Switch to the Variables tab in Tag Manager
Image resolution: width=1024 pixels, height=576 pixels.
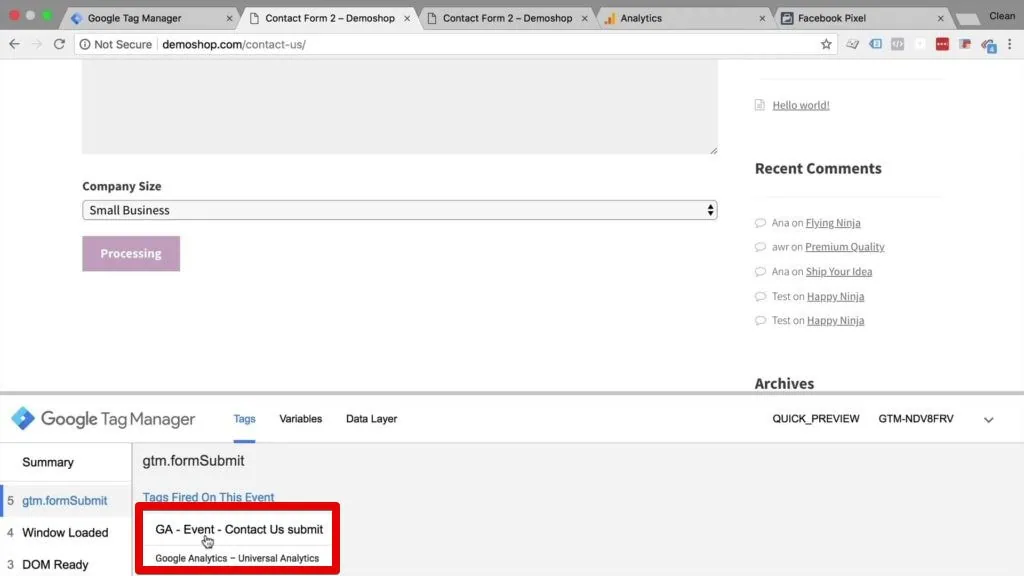tap(300, 419)
